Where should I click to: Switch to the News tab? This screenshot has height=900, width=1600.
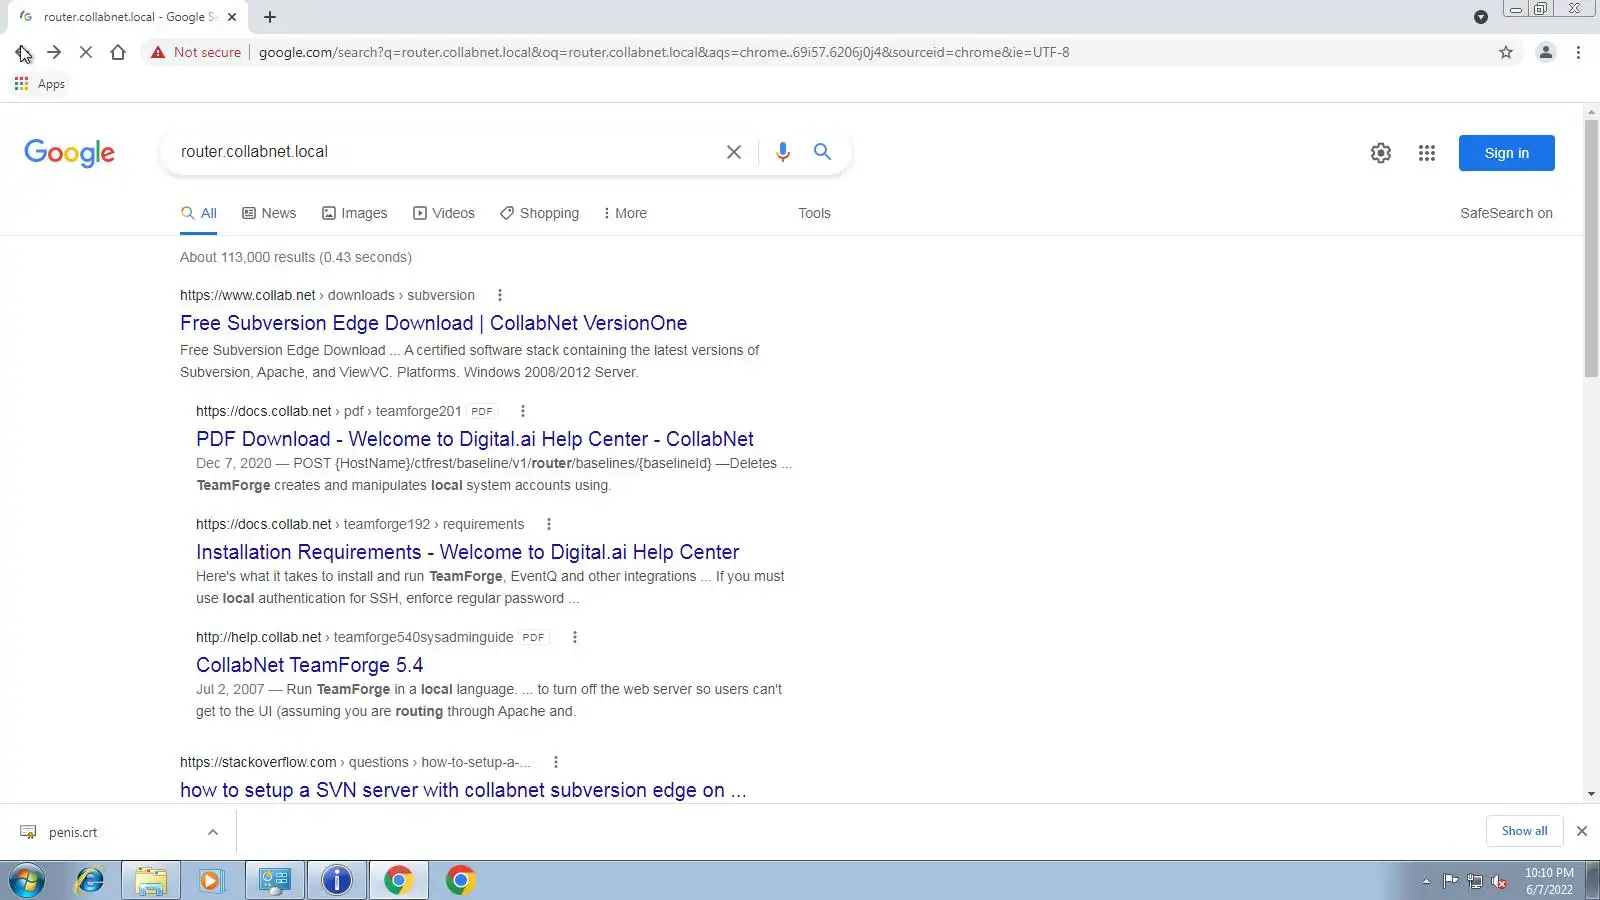click(269, 213)
